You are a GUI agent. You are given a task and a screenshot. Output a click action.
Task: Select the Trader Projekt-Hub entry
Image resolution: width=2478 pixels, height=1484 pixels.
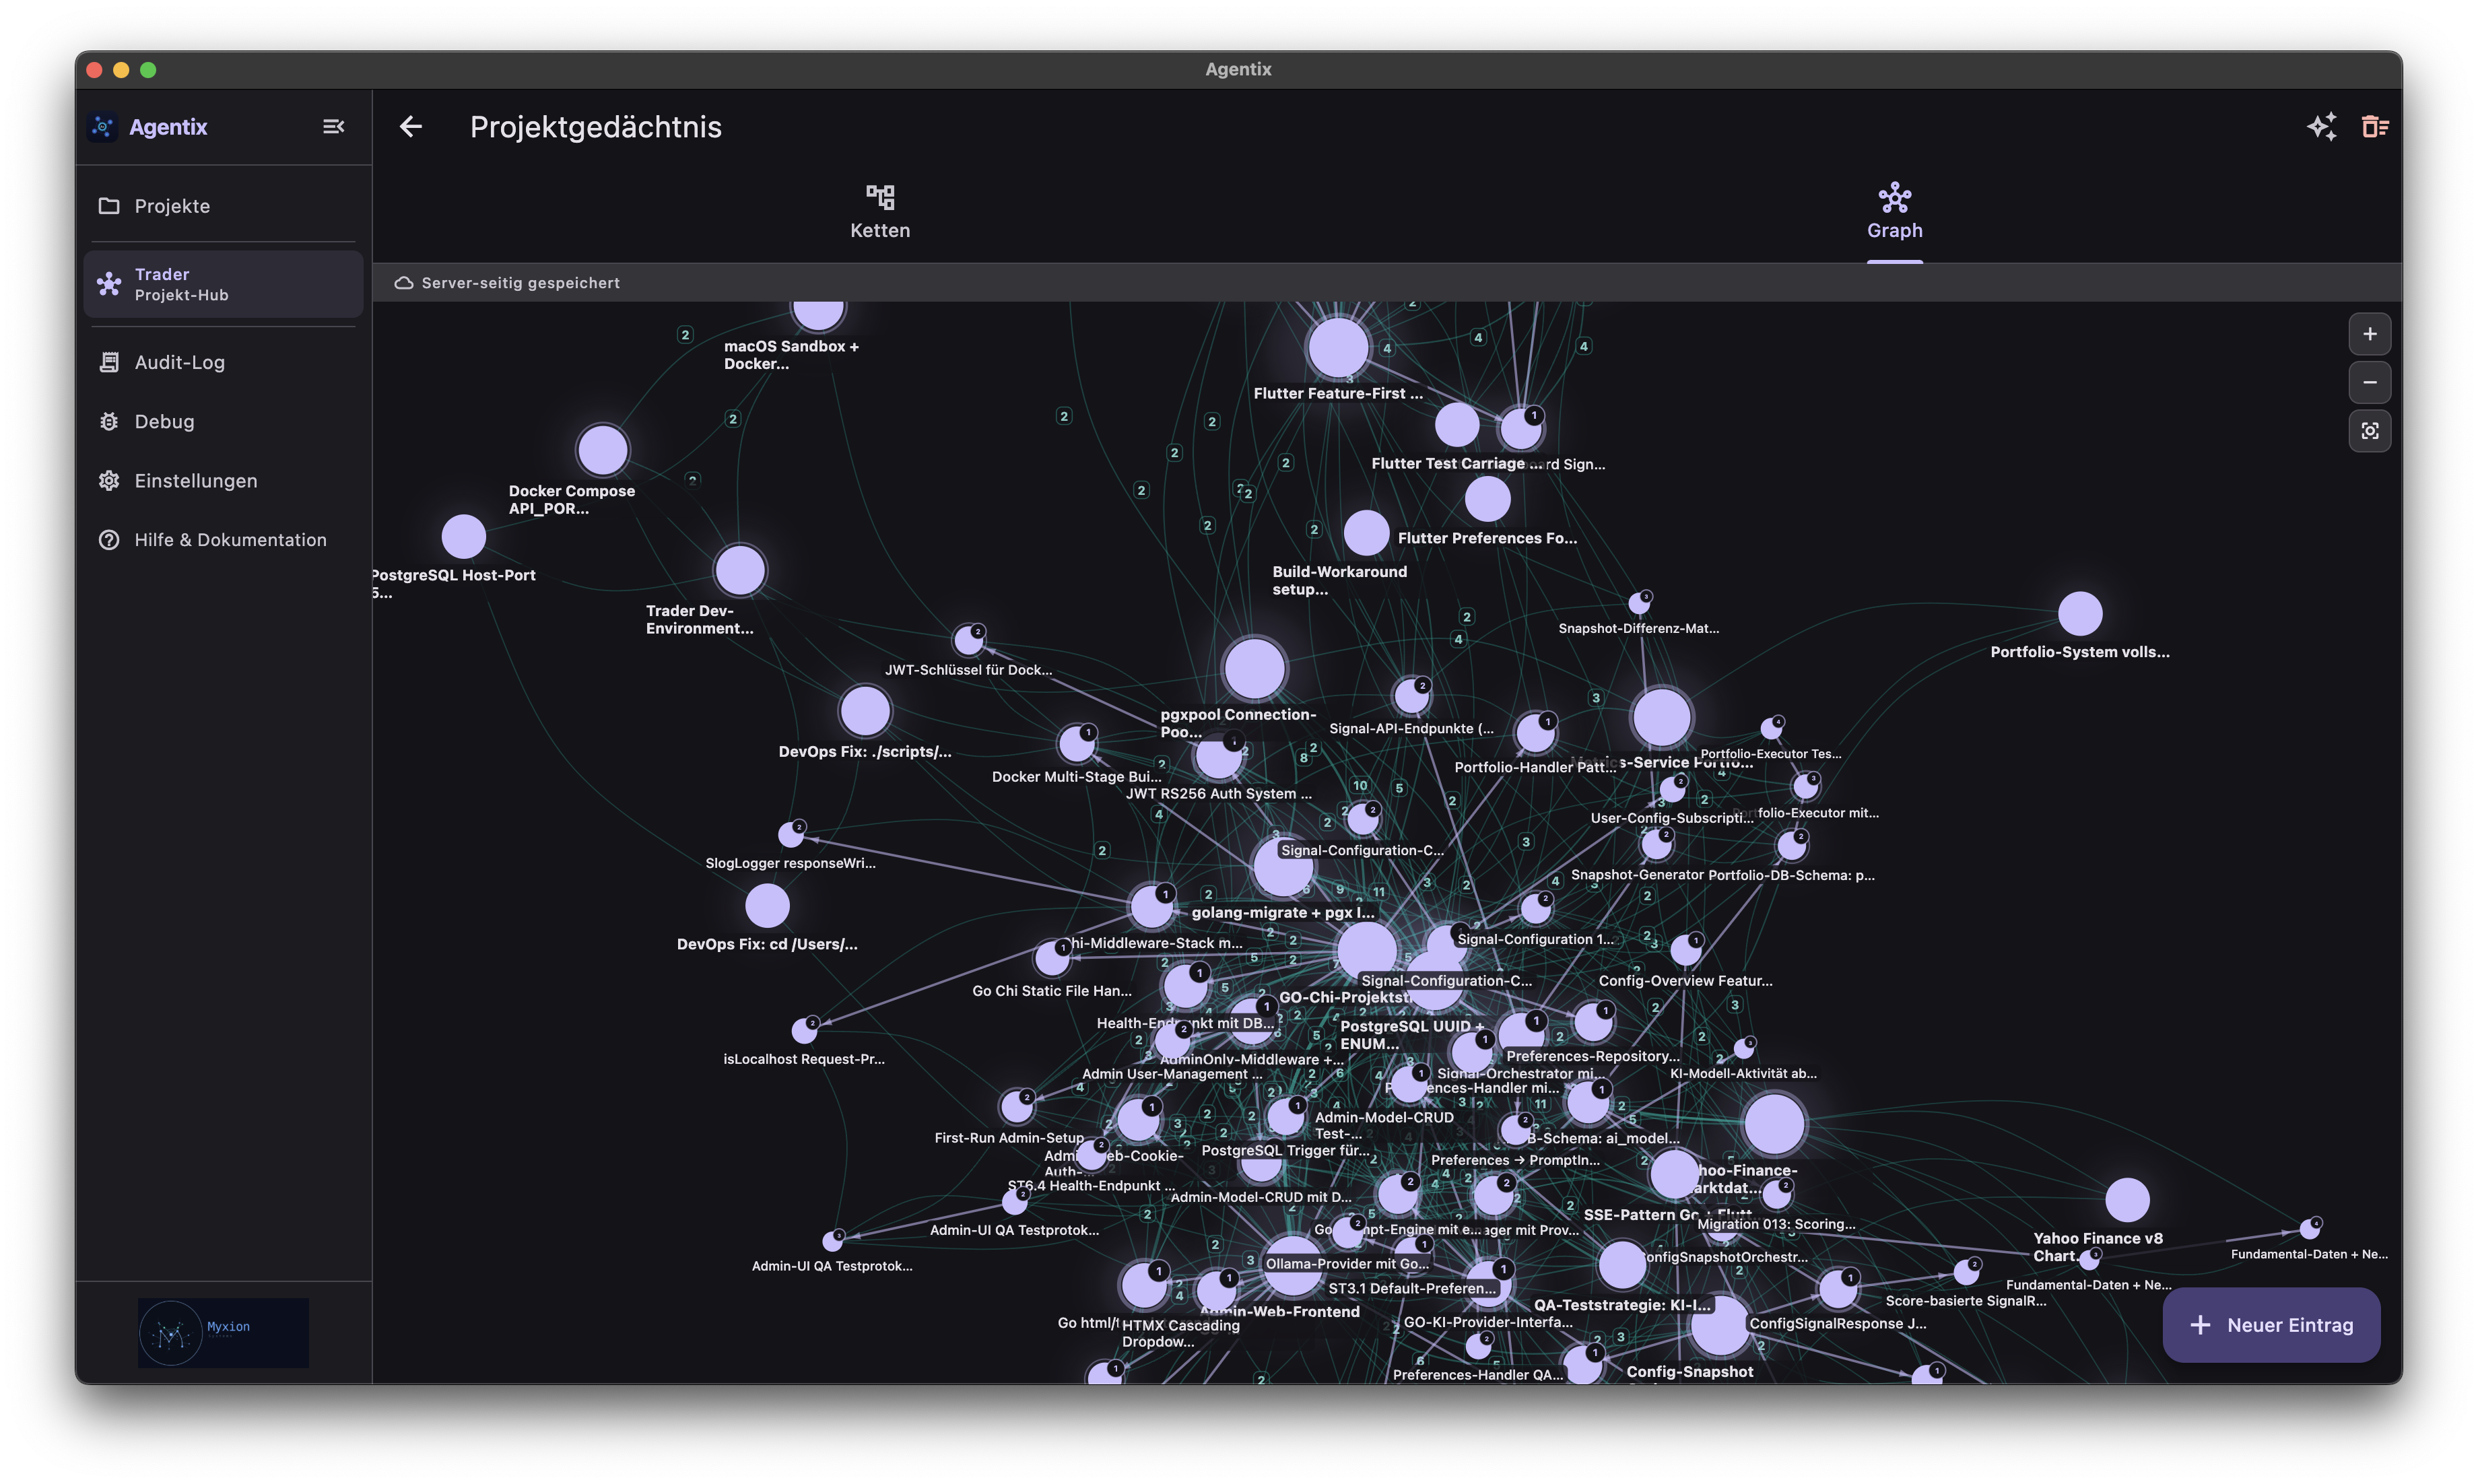click(223, 284)
